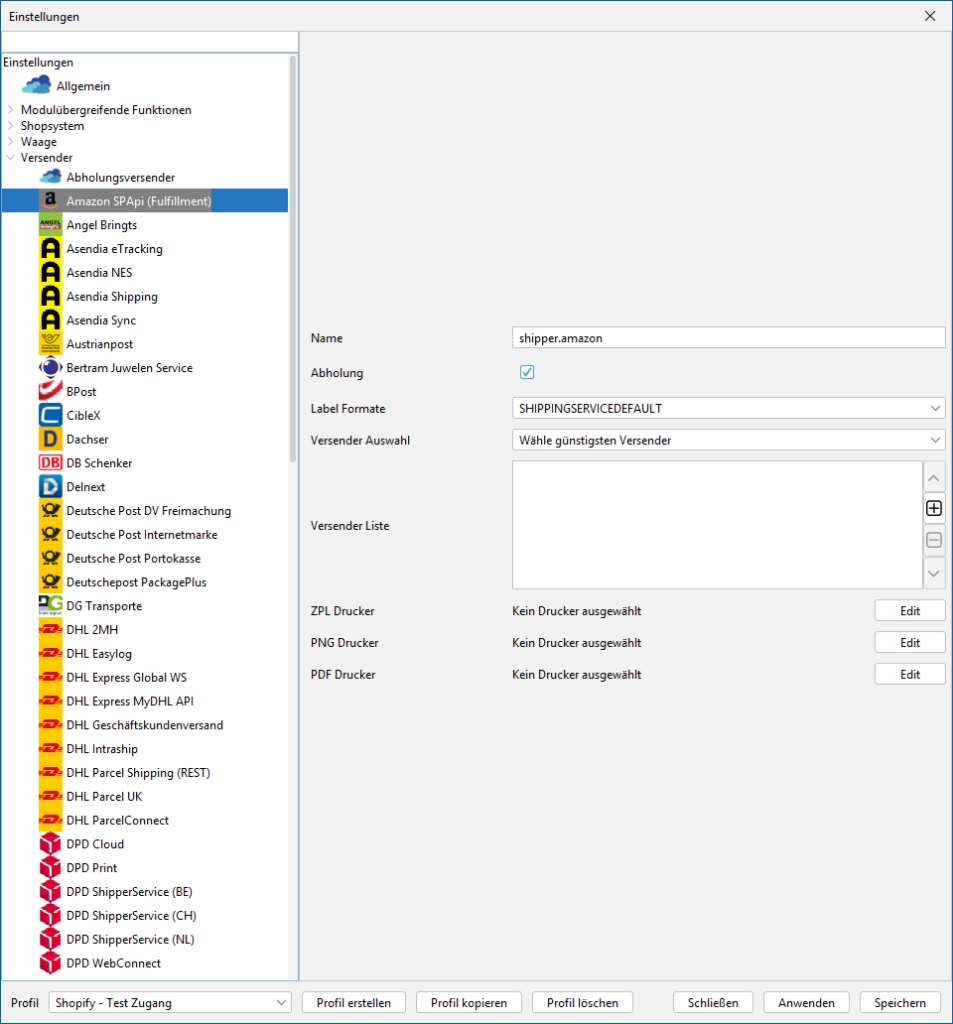Click the Austrianpost icon in sidebar
Viewport: 953px width, 1024px height.
coord(50,344)
